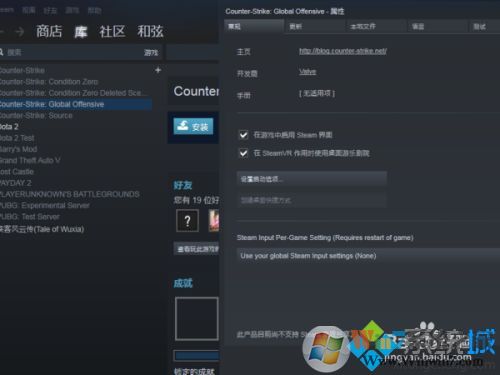Click the question mark friend avatar
500x375 pixels.
[x=187, y=220]
